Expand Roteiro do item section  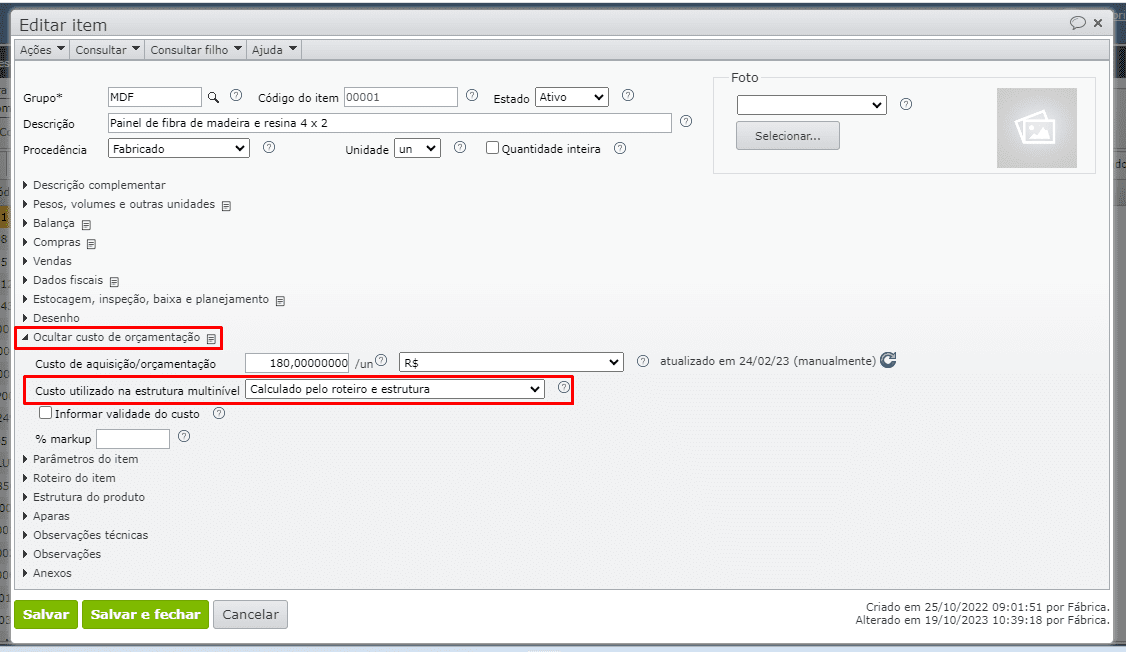[x=73, y=478]
